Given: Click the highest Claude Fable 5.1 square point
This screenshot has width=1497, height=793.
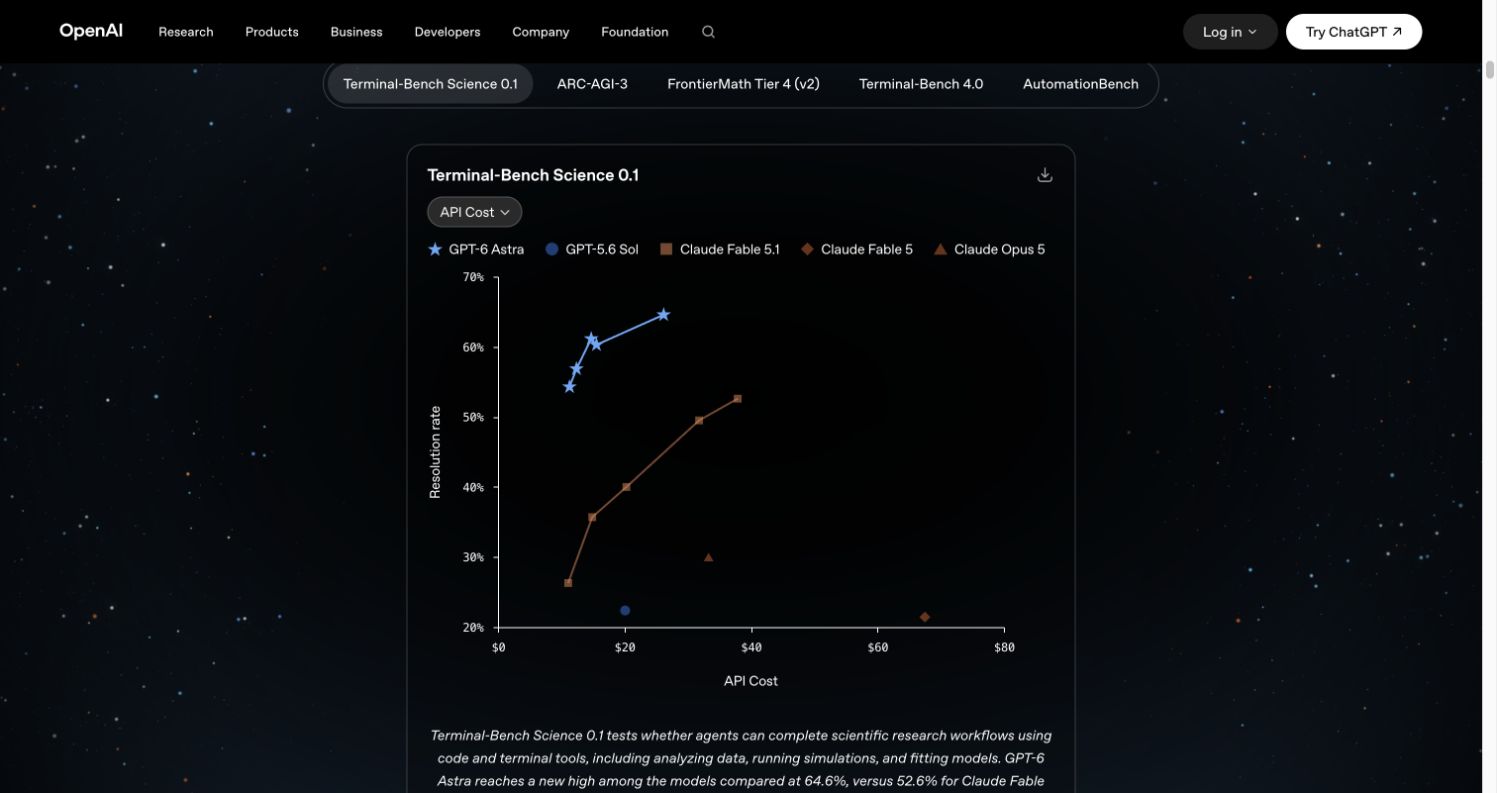Looking at the screenshot, I should 737,399.
